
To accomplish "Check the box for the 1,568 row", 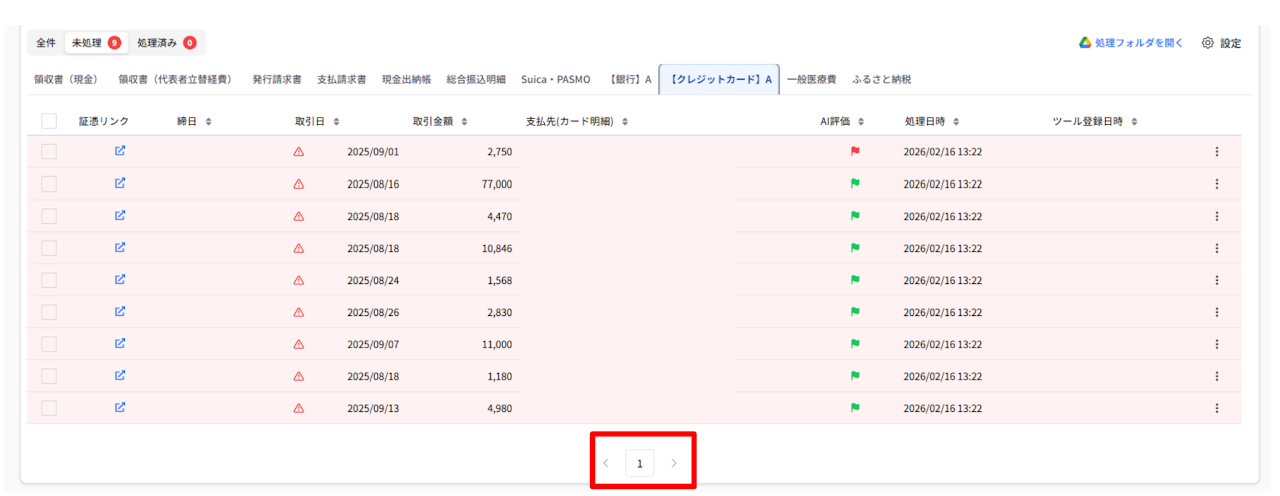I will (49, 280).
